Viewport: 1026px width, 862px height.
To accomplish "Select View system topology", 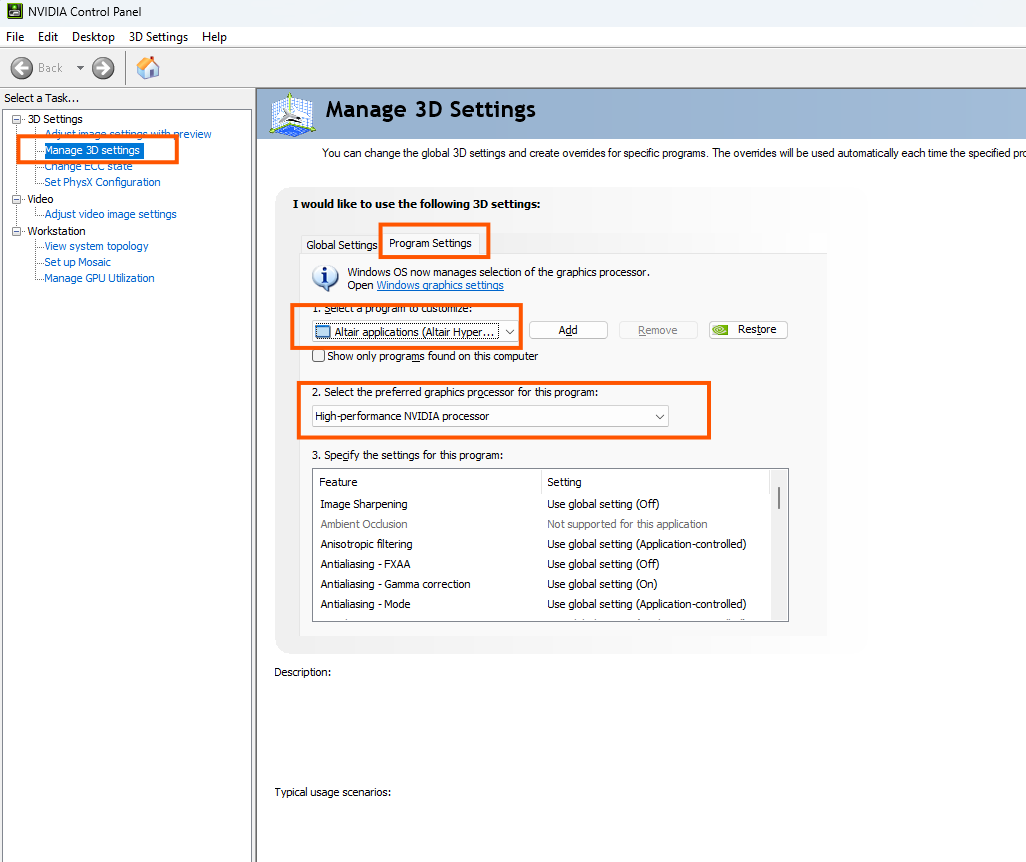I will [x=96, y=246].
